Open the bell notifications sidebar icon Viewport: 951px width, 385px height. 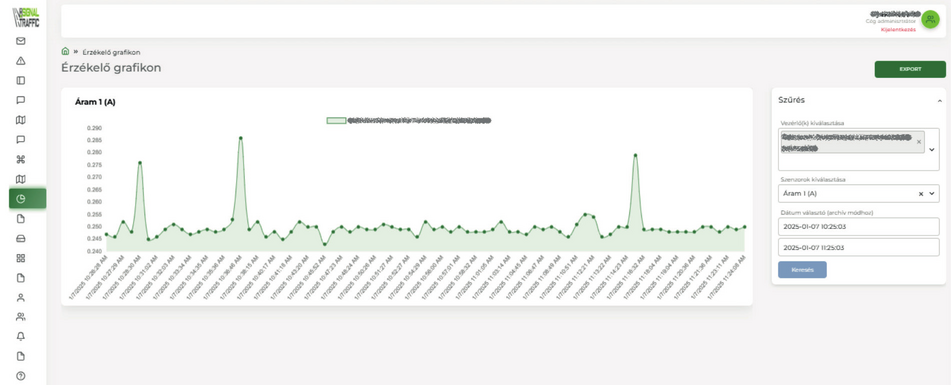(21, 336)
